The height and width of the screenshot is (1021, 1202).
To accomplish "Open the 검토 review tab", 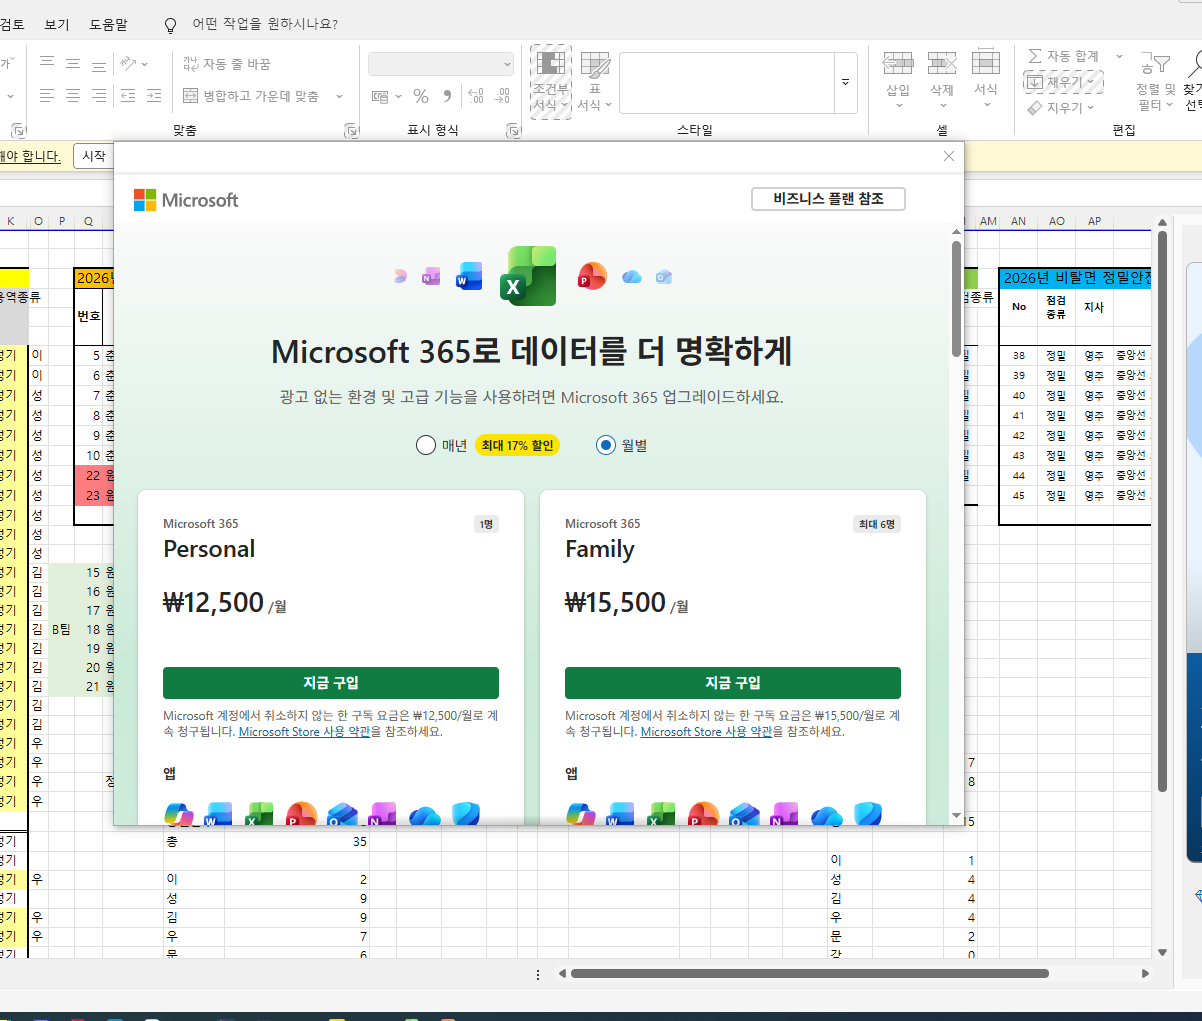I will point(12,24).
